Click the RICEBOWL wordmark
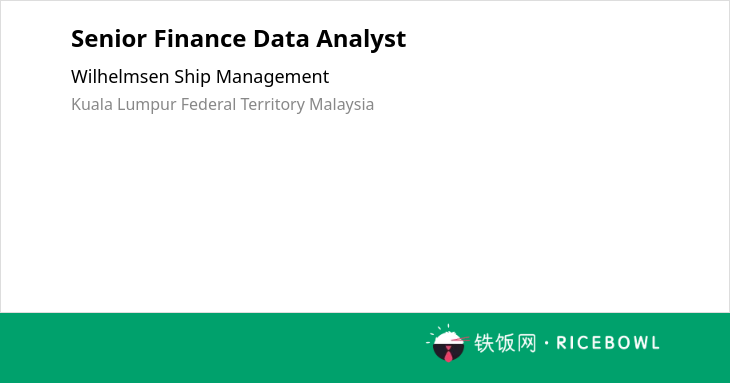 pos(608,343)
